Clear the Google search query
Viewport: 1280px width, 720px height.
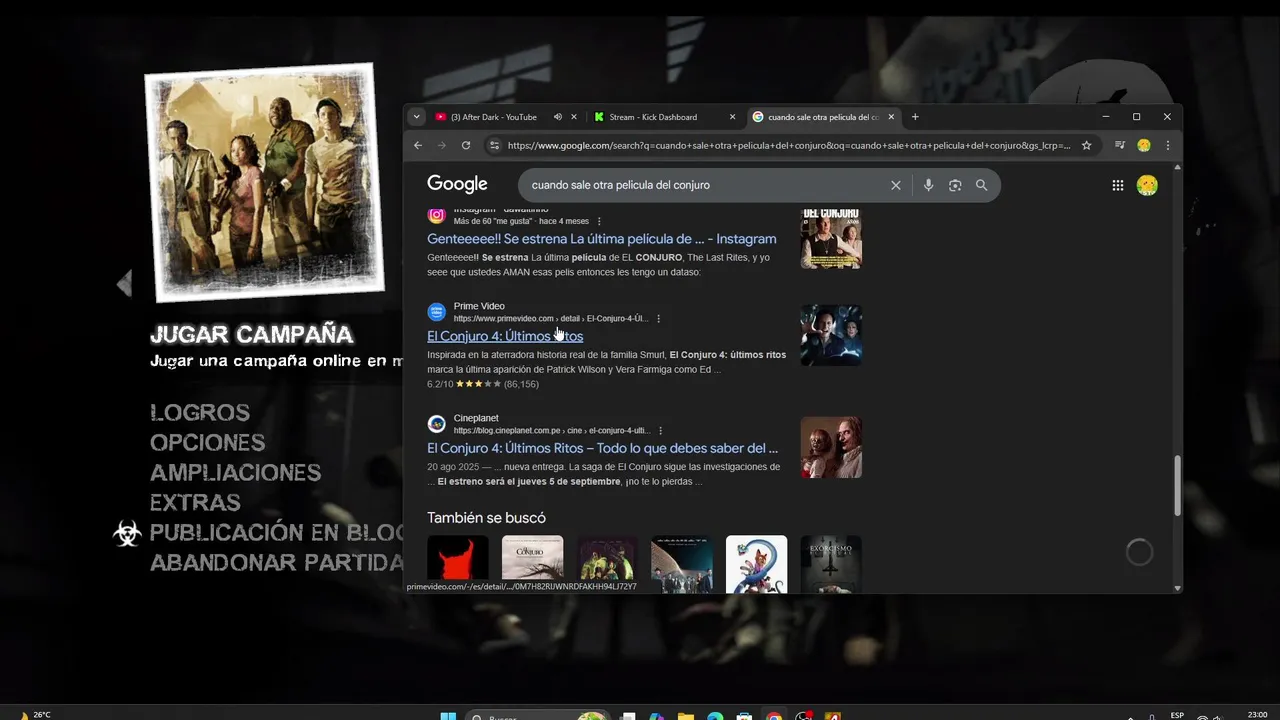click(x=896, y=185)
